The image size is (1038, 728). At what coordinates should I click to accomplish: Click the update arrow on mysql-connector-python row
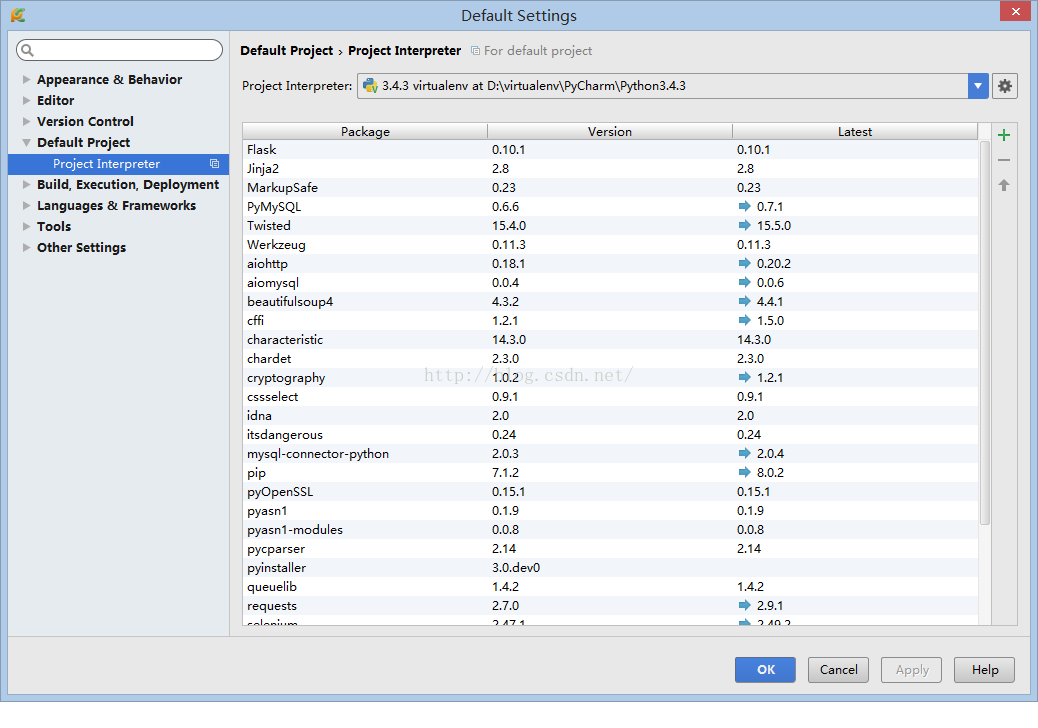[x=744, y=453]
